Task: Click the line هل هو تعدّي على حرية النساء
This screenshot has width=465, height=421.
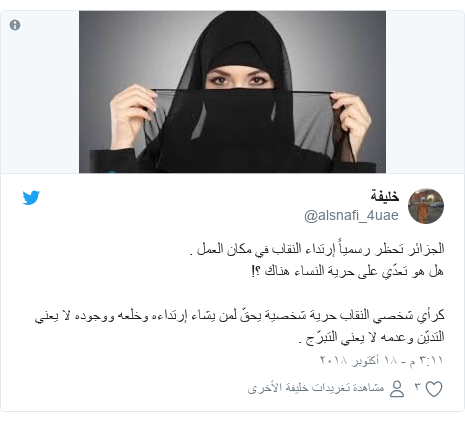Action: pyautogui.click(x=348, y=271)
